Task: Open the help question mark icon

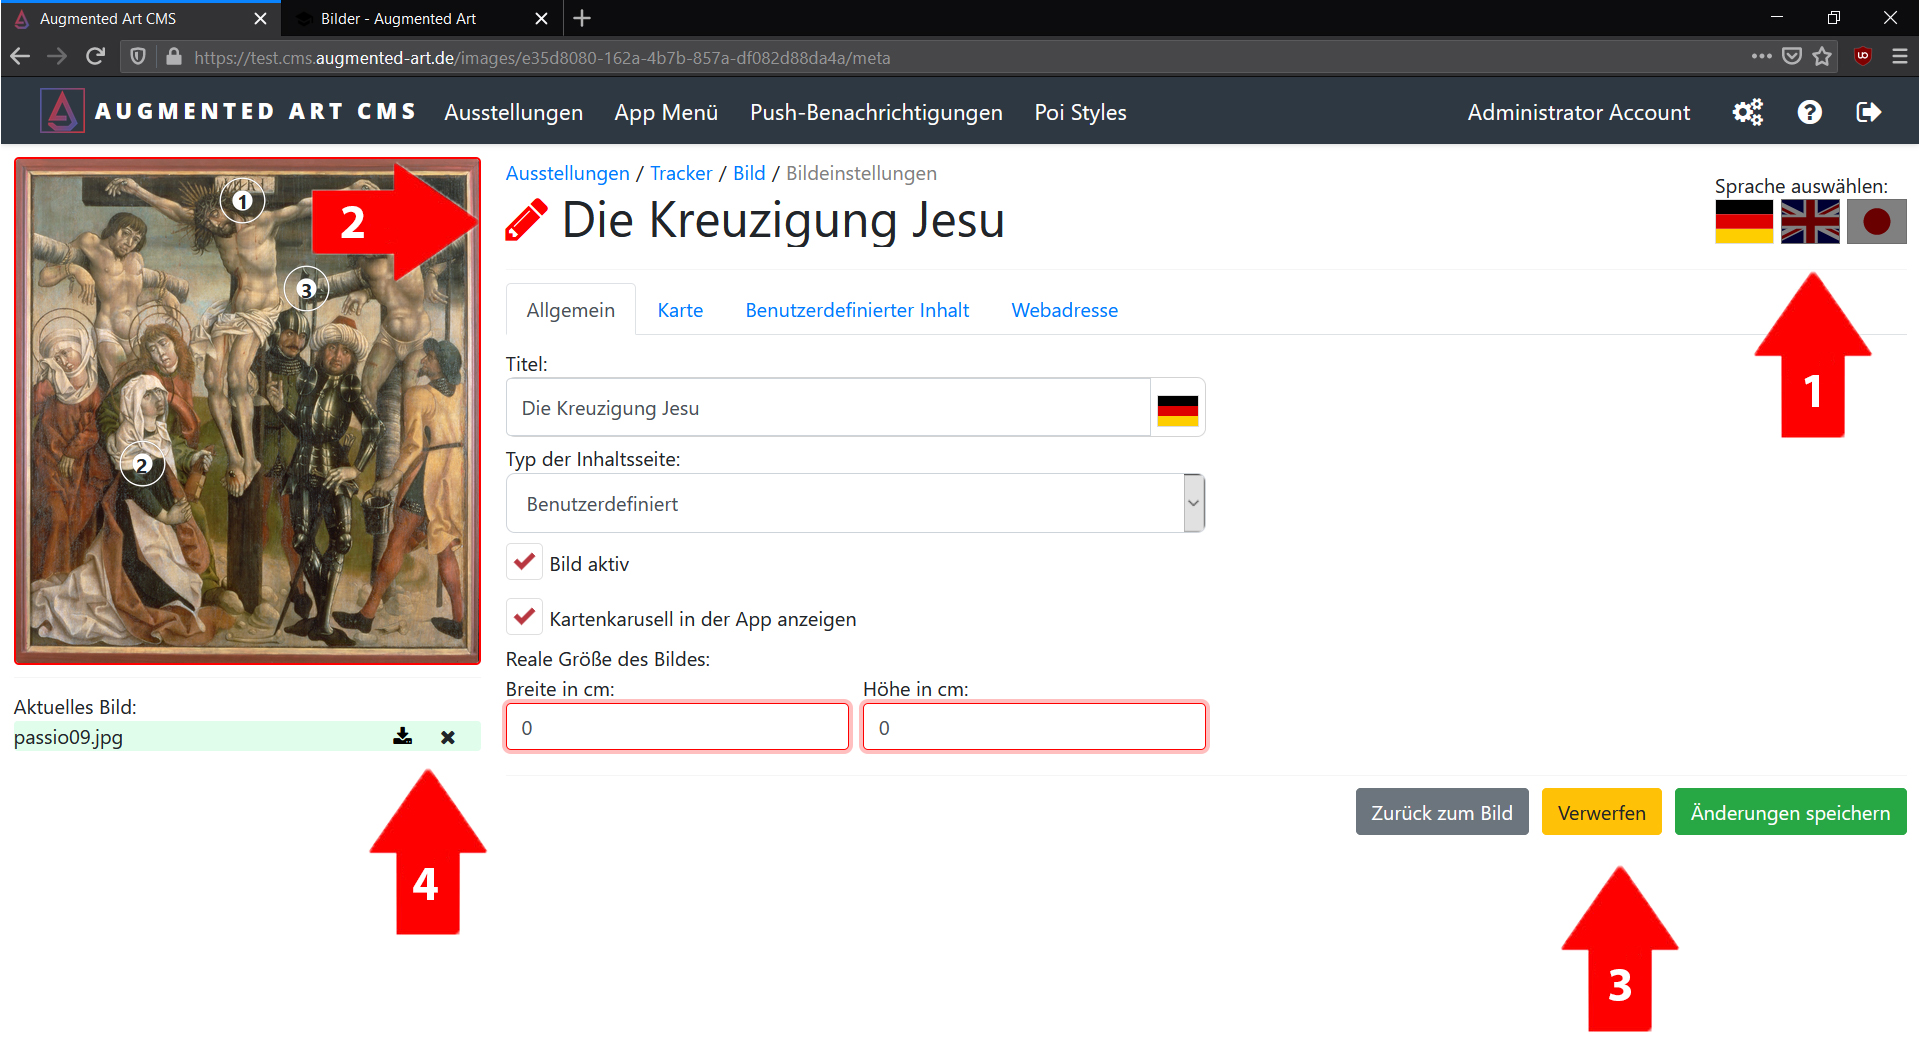Action: [x=1809, y=112]
